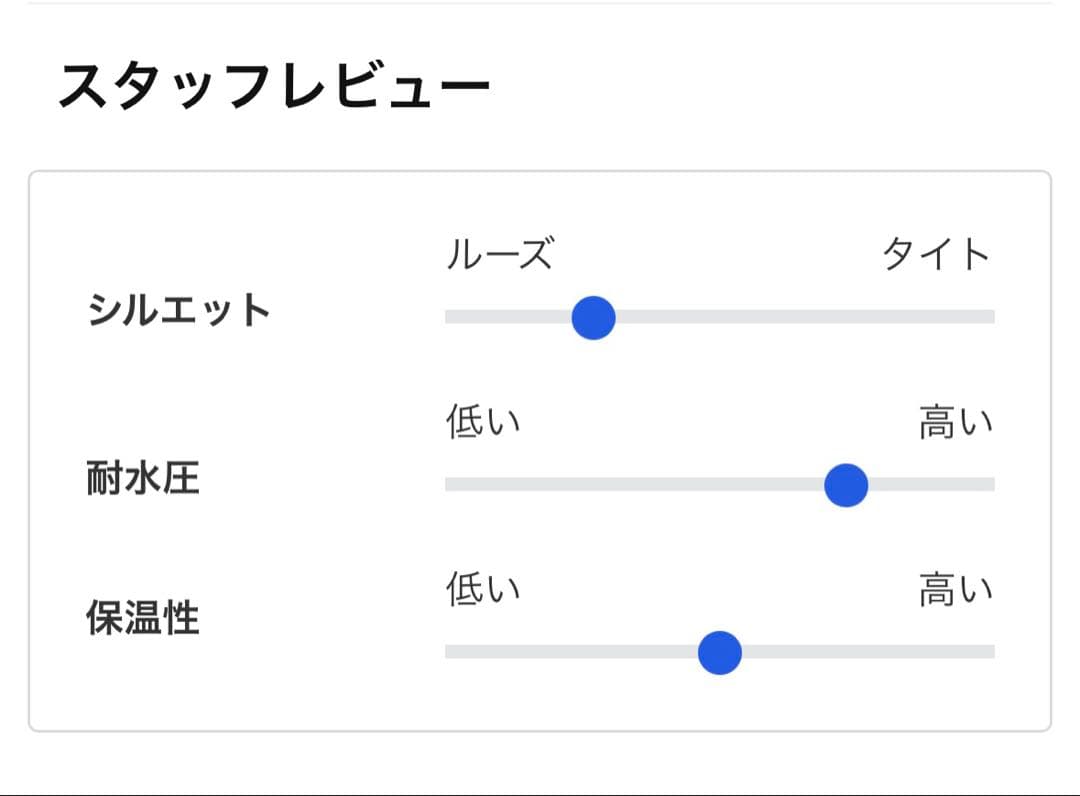Click the 高い label on the 保温性 row
This screenshot has height=796, width=1080.
click(953, 590)
